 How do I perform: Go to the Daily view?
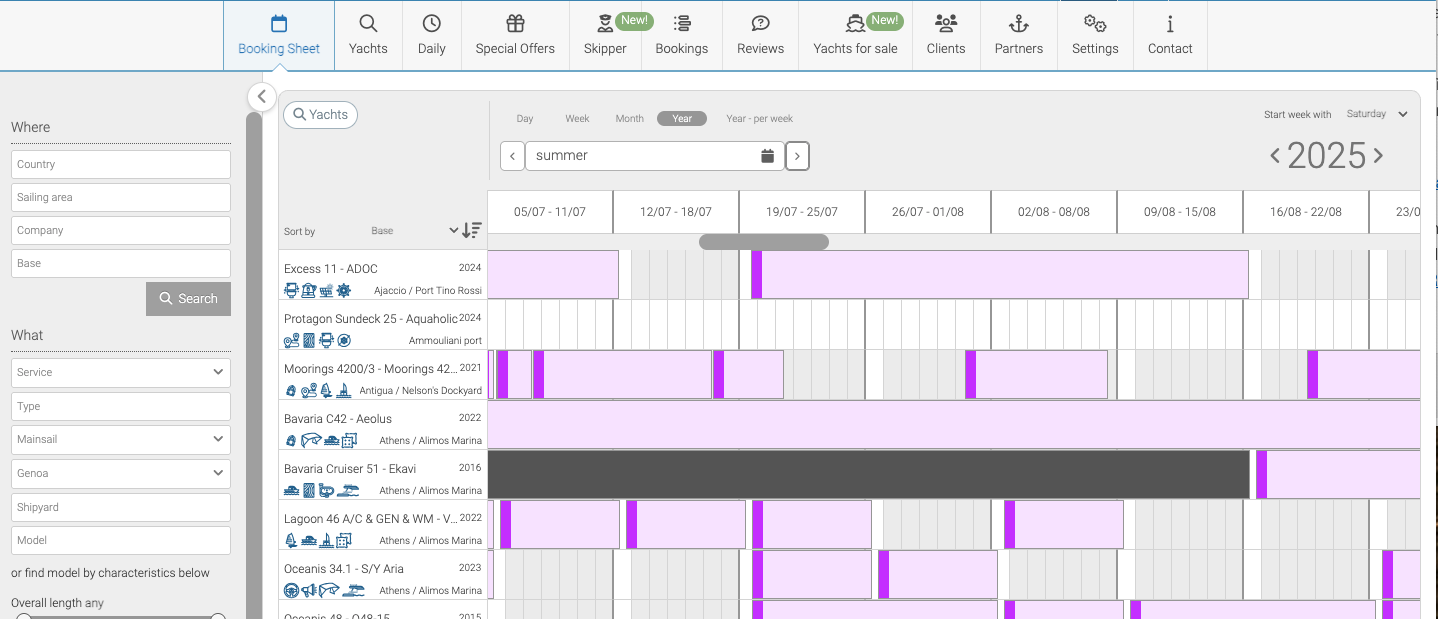point(431,35)
